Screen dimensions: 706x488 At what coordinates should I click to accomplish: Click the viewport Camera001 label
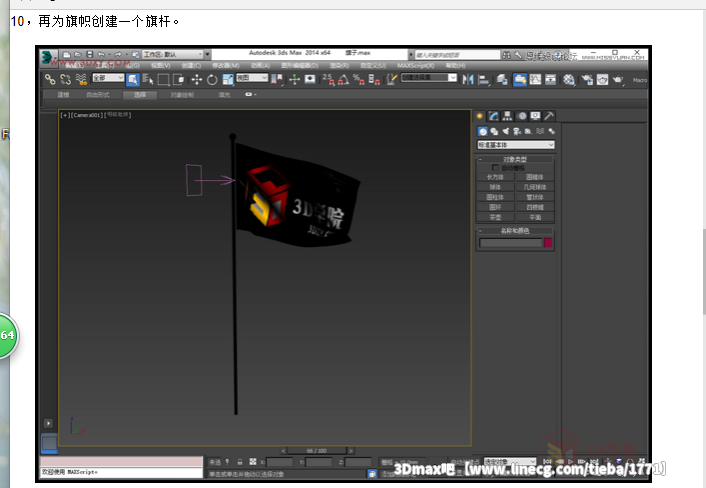(87, 115)
